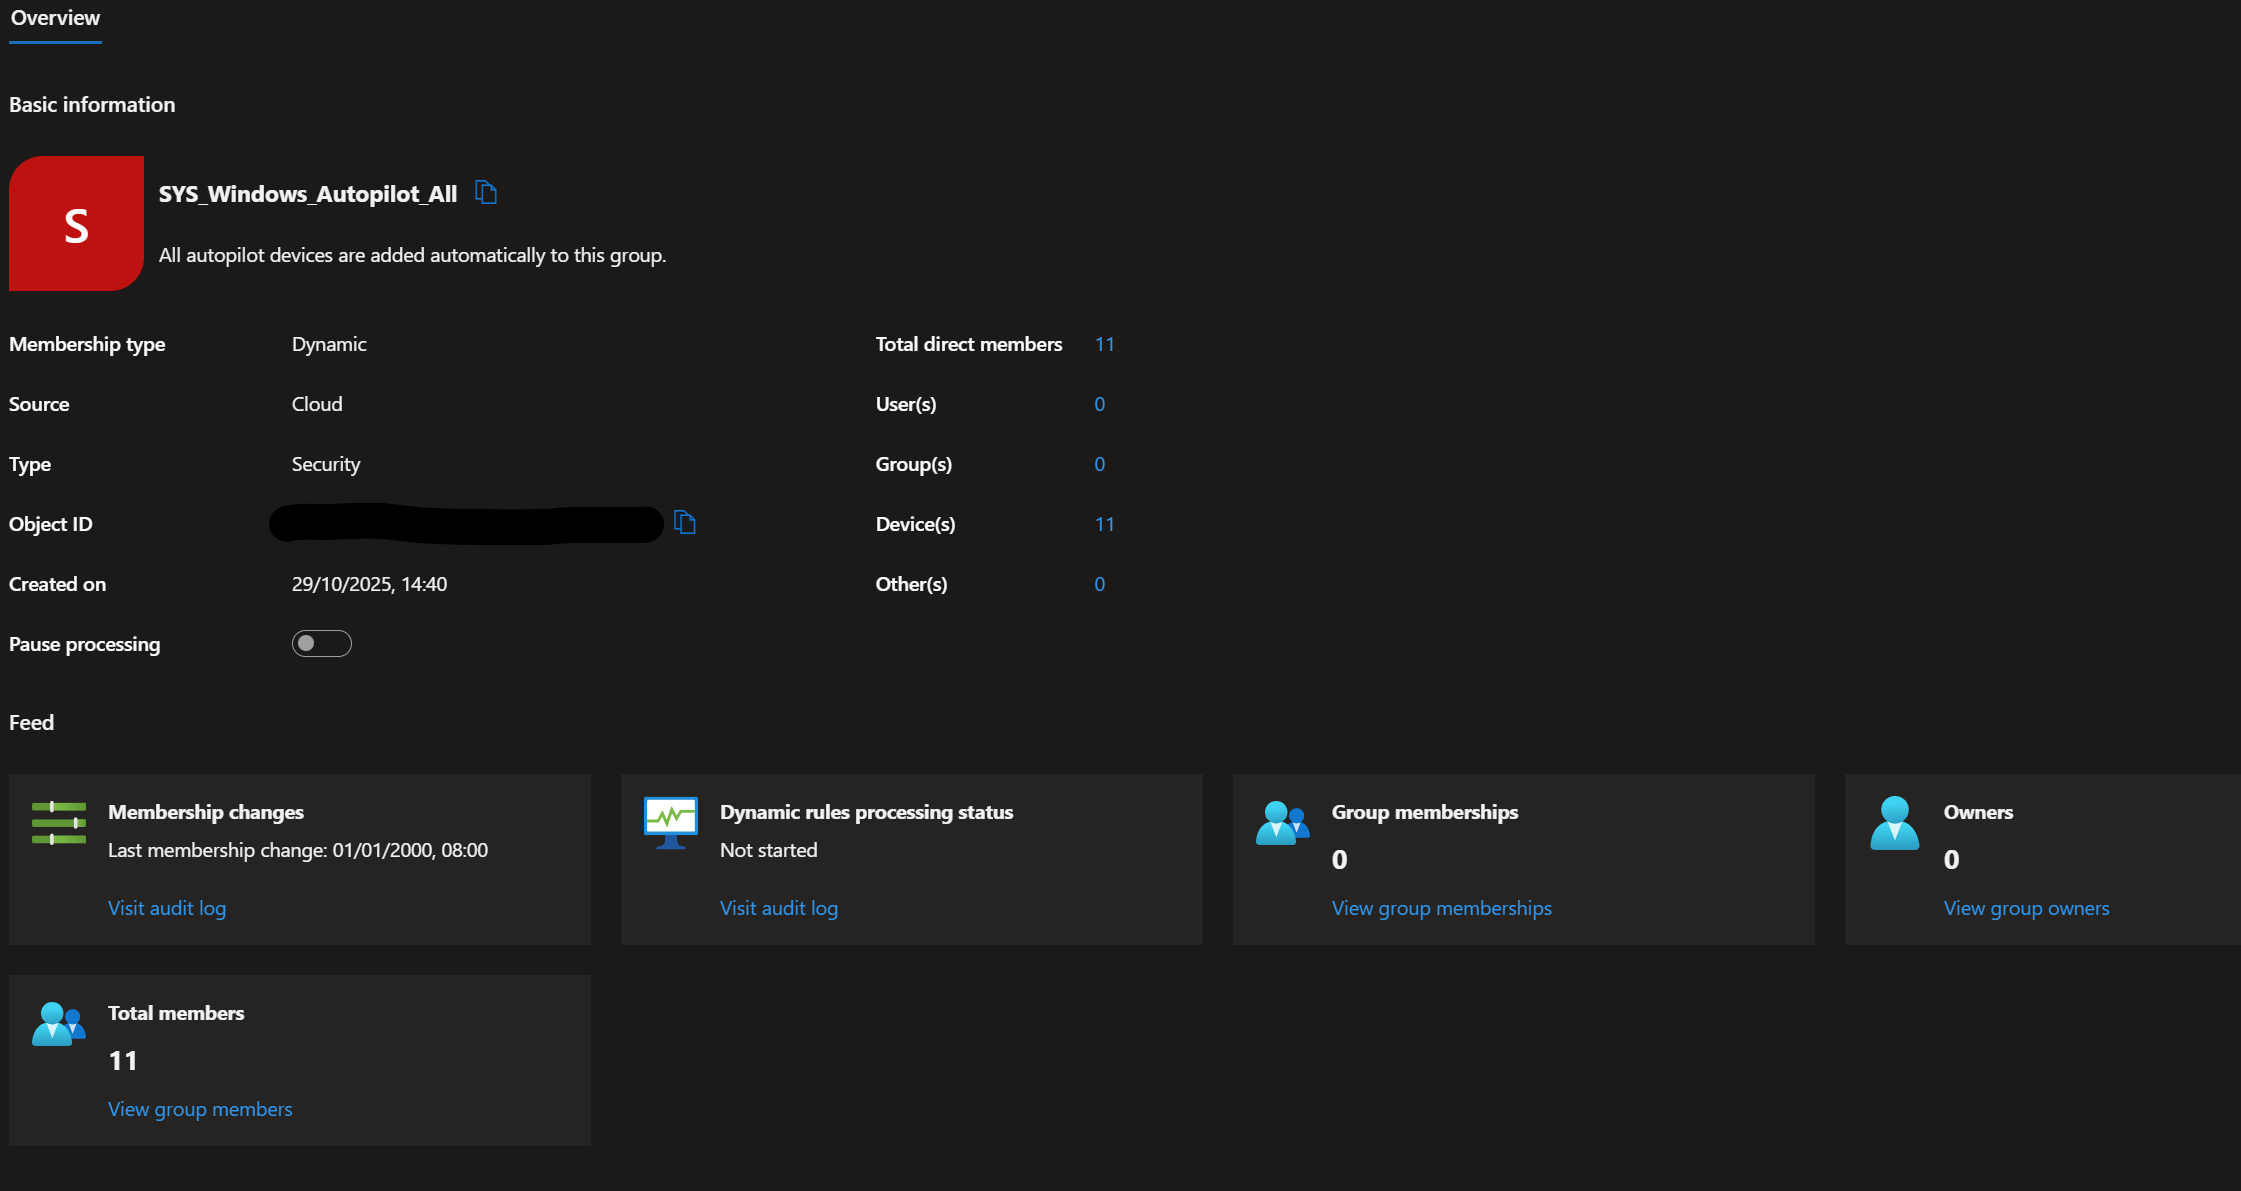Open the Other(s) count link
Viewport: 2241px width, 1191px height.
(x=1099, y=584)
